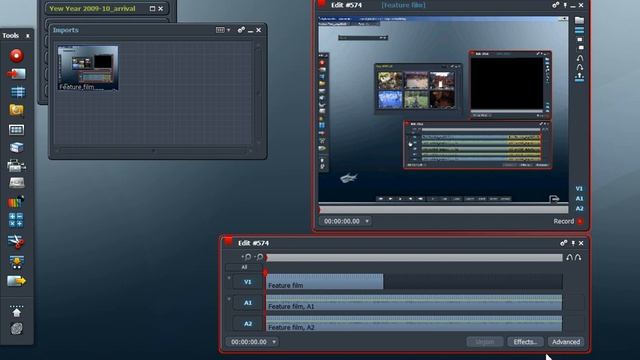
Task: Click the greyed Unjoin button
Action: (484, 342)
